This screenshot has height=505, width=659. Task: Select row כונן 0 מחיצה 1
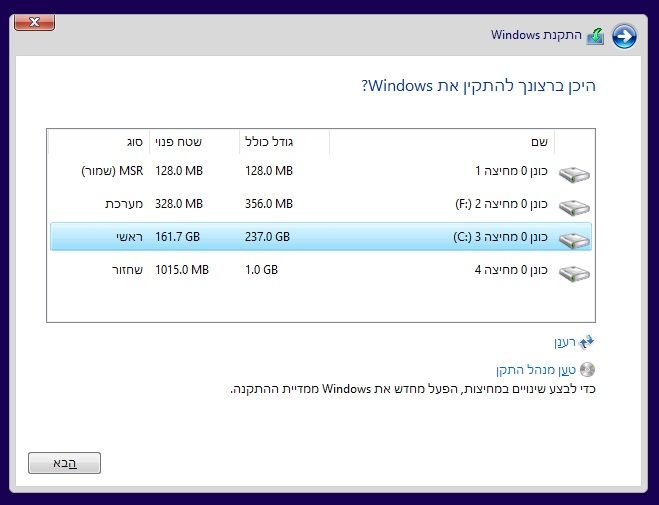tap(321, 171)
